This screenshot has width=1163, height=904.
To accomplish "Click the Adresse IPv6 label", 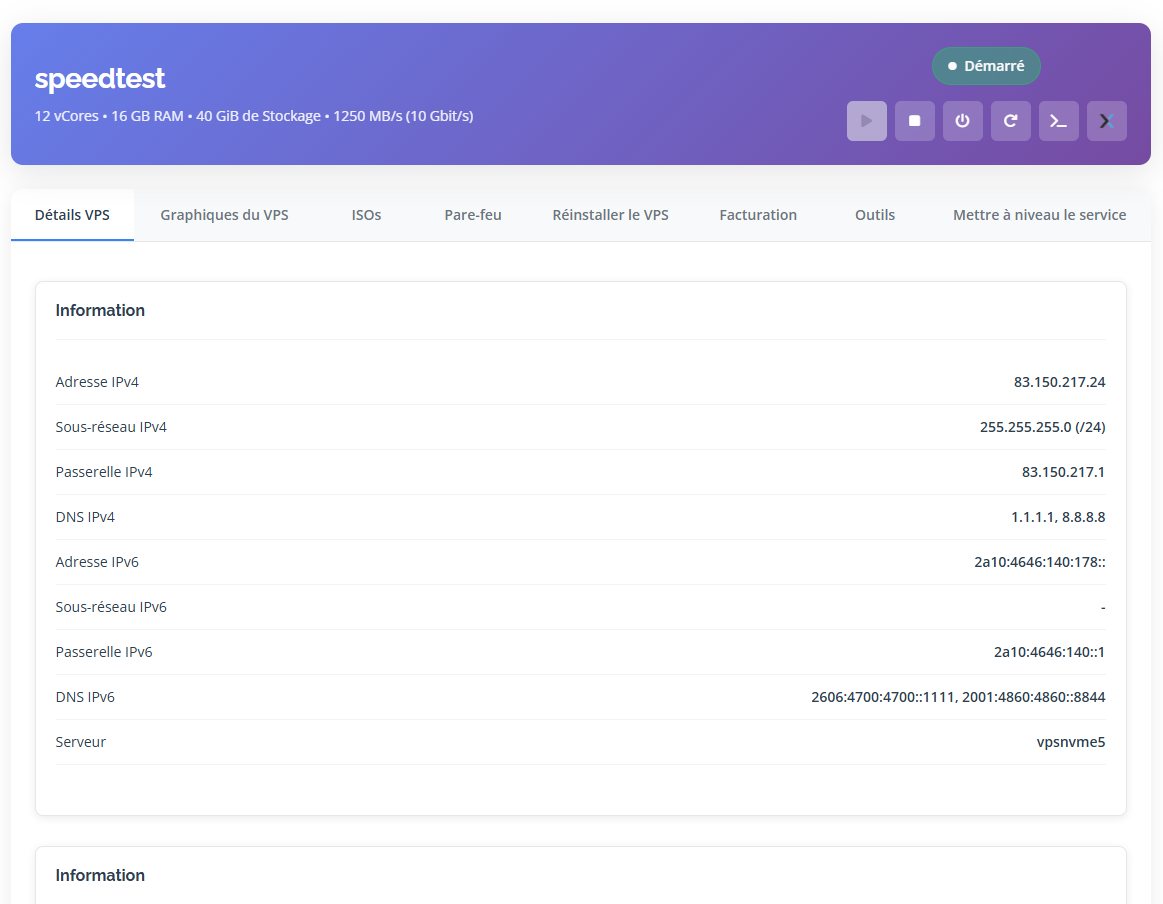I will point(97,562).
